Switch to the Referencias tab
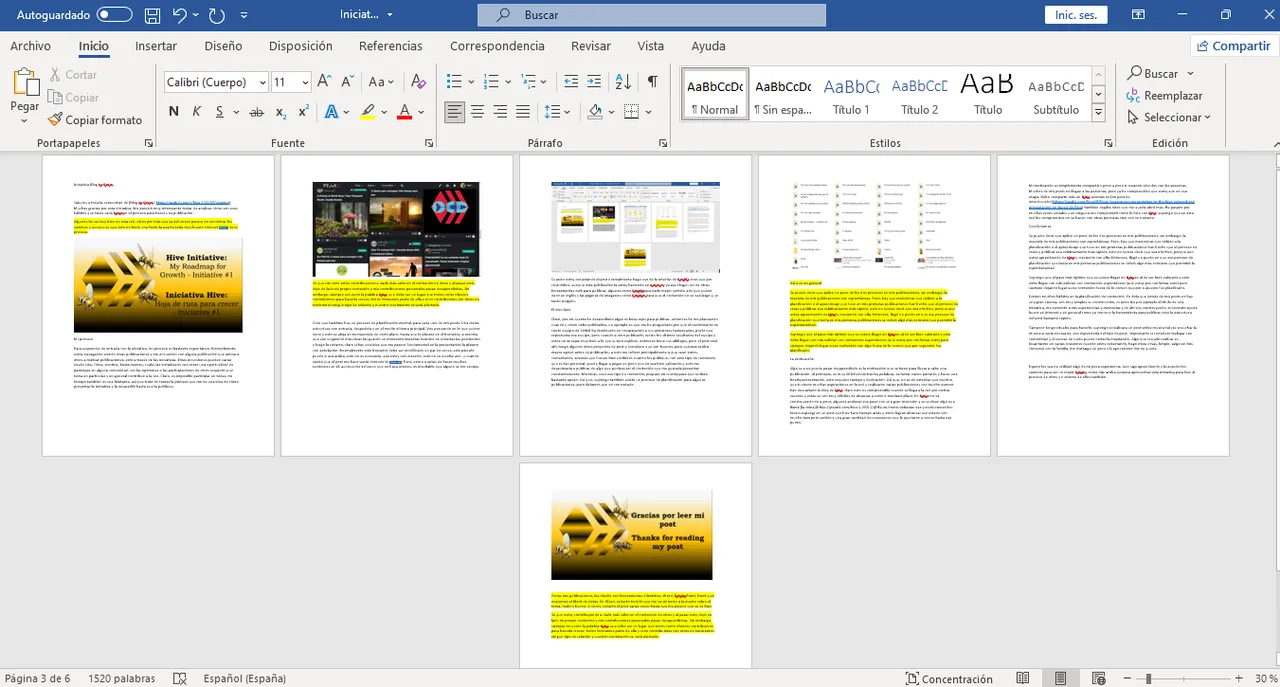 (x=390, y=46)
